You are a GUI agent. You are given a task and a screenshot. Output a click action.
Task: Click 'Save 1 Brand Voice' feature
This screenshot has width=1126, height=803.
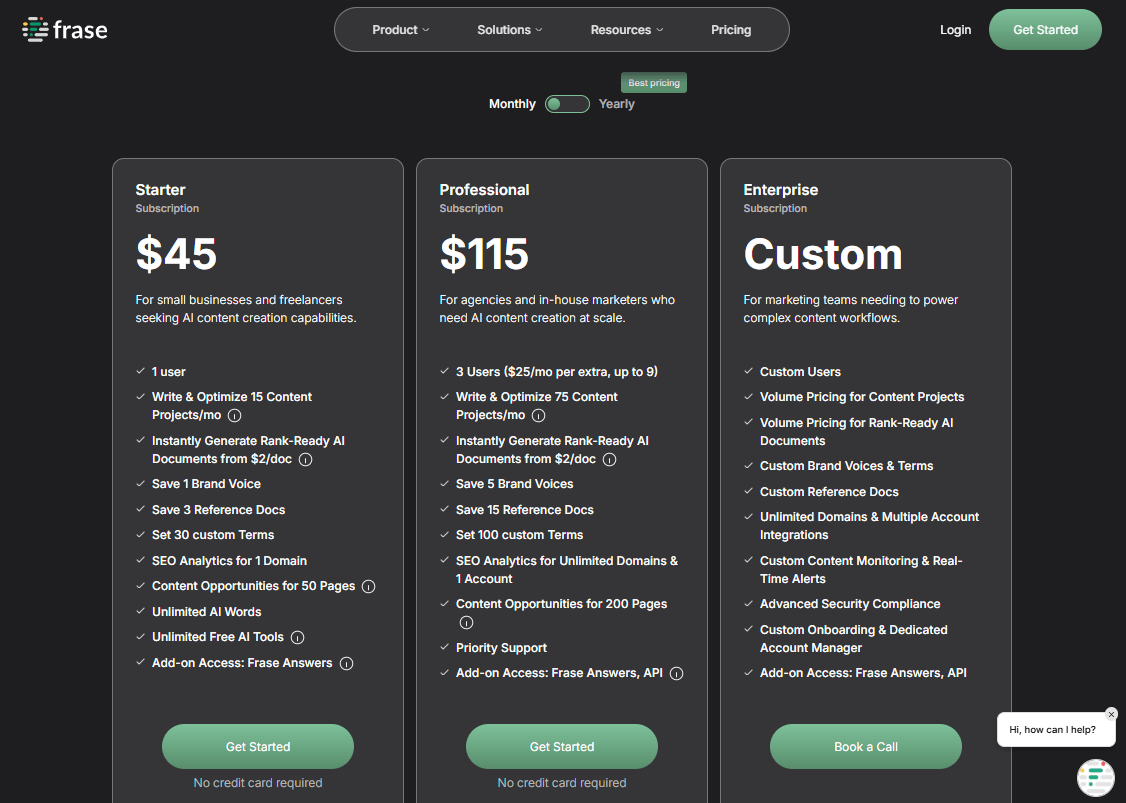coord(206,484)
